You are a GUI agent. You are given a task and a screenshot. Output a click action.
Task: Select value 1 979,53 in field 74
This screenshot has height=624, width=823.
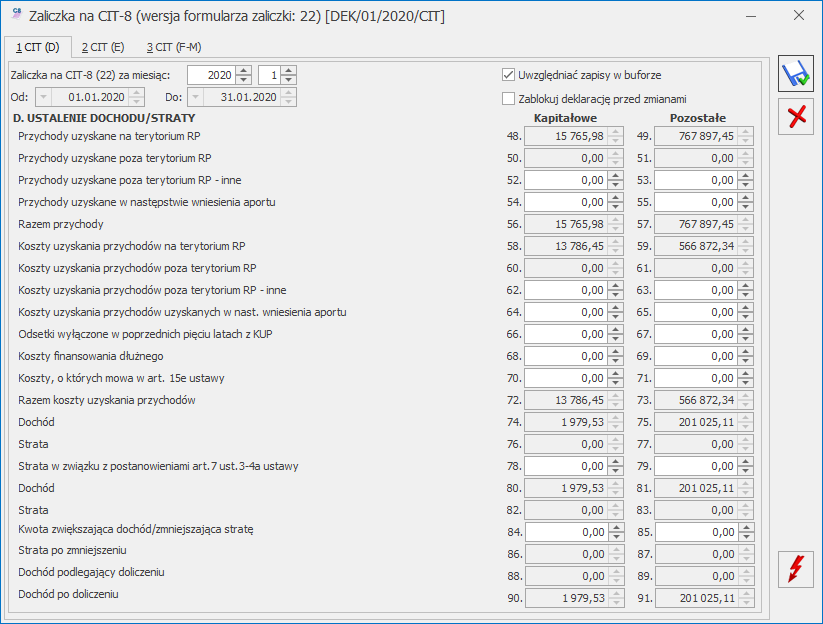click(x=583, y=422)
